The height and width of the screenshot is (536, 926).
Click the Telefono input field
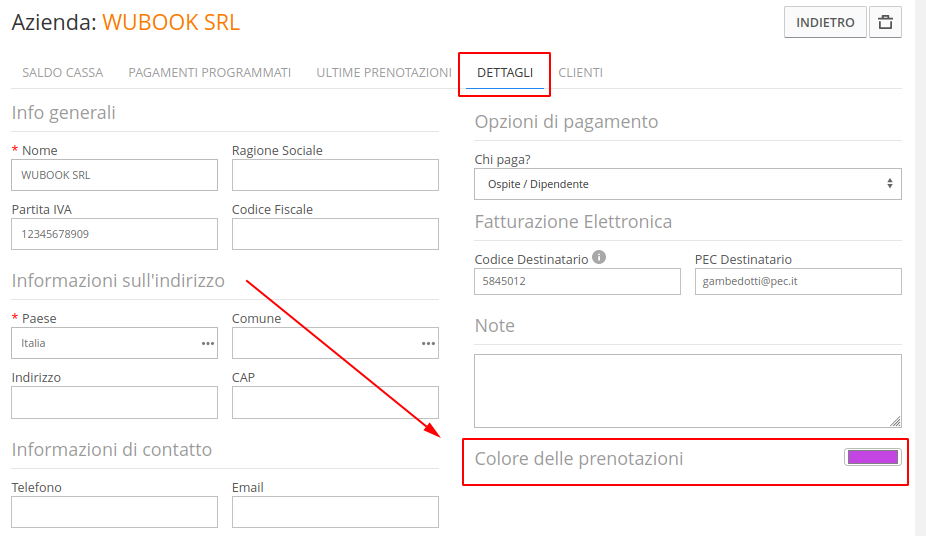coord(115,512)
